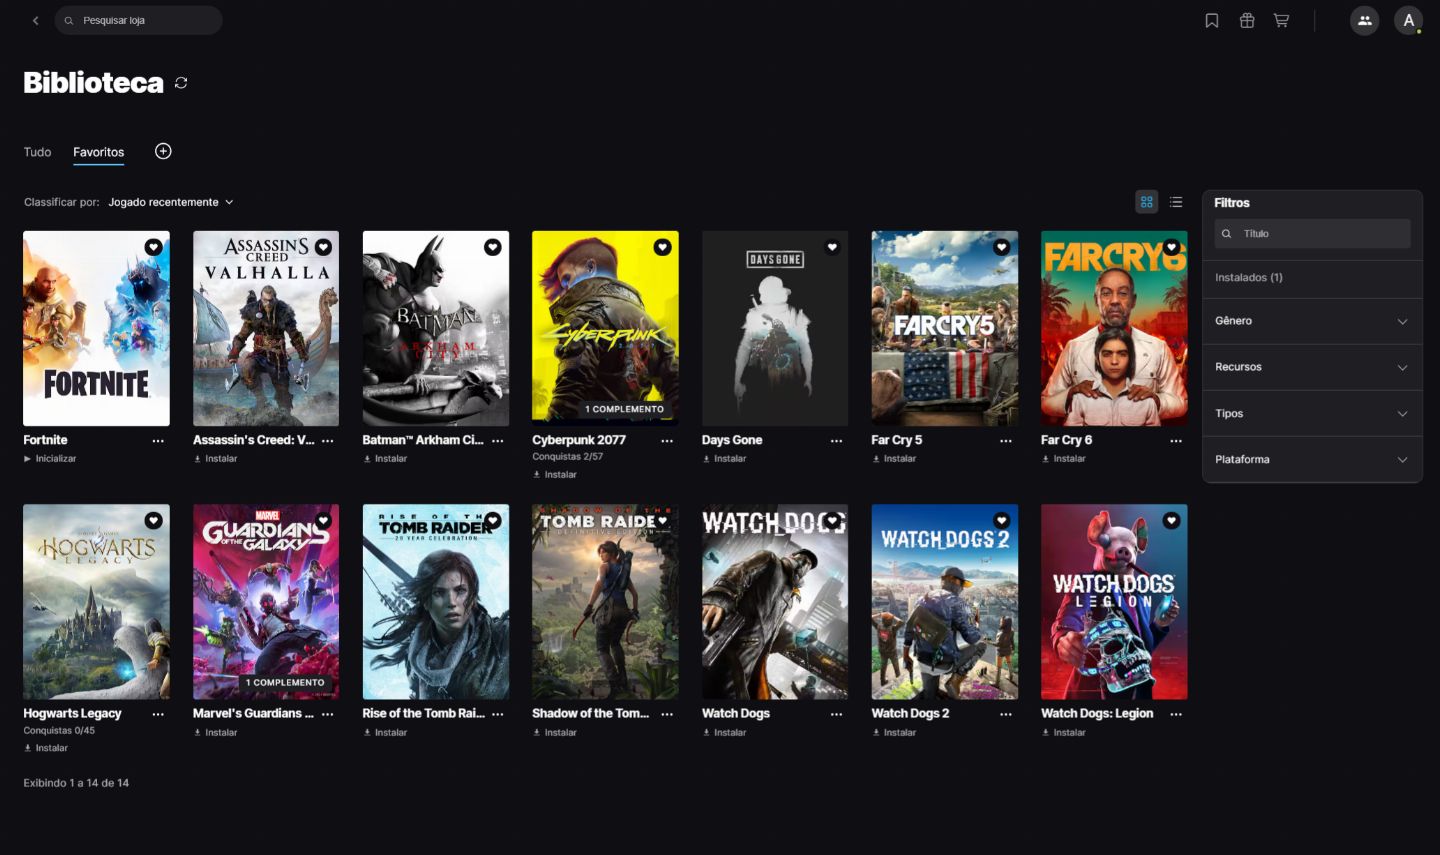This screenshot has height=855, width=1440.
Task: Open Marvel's Guardians options menu
Action: tap(328, 714)
